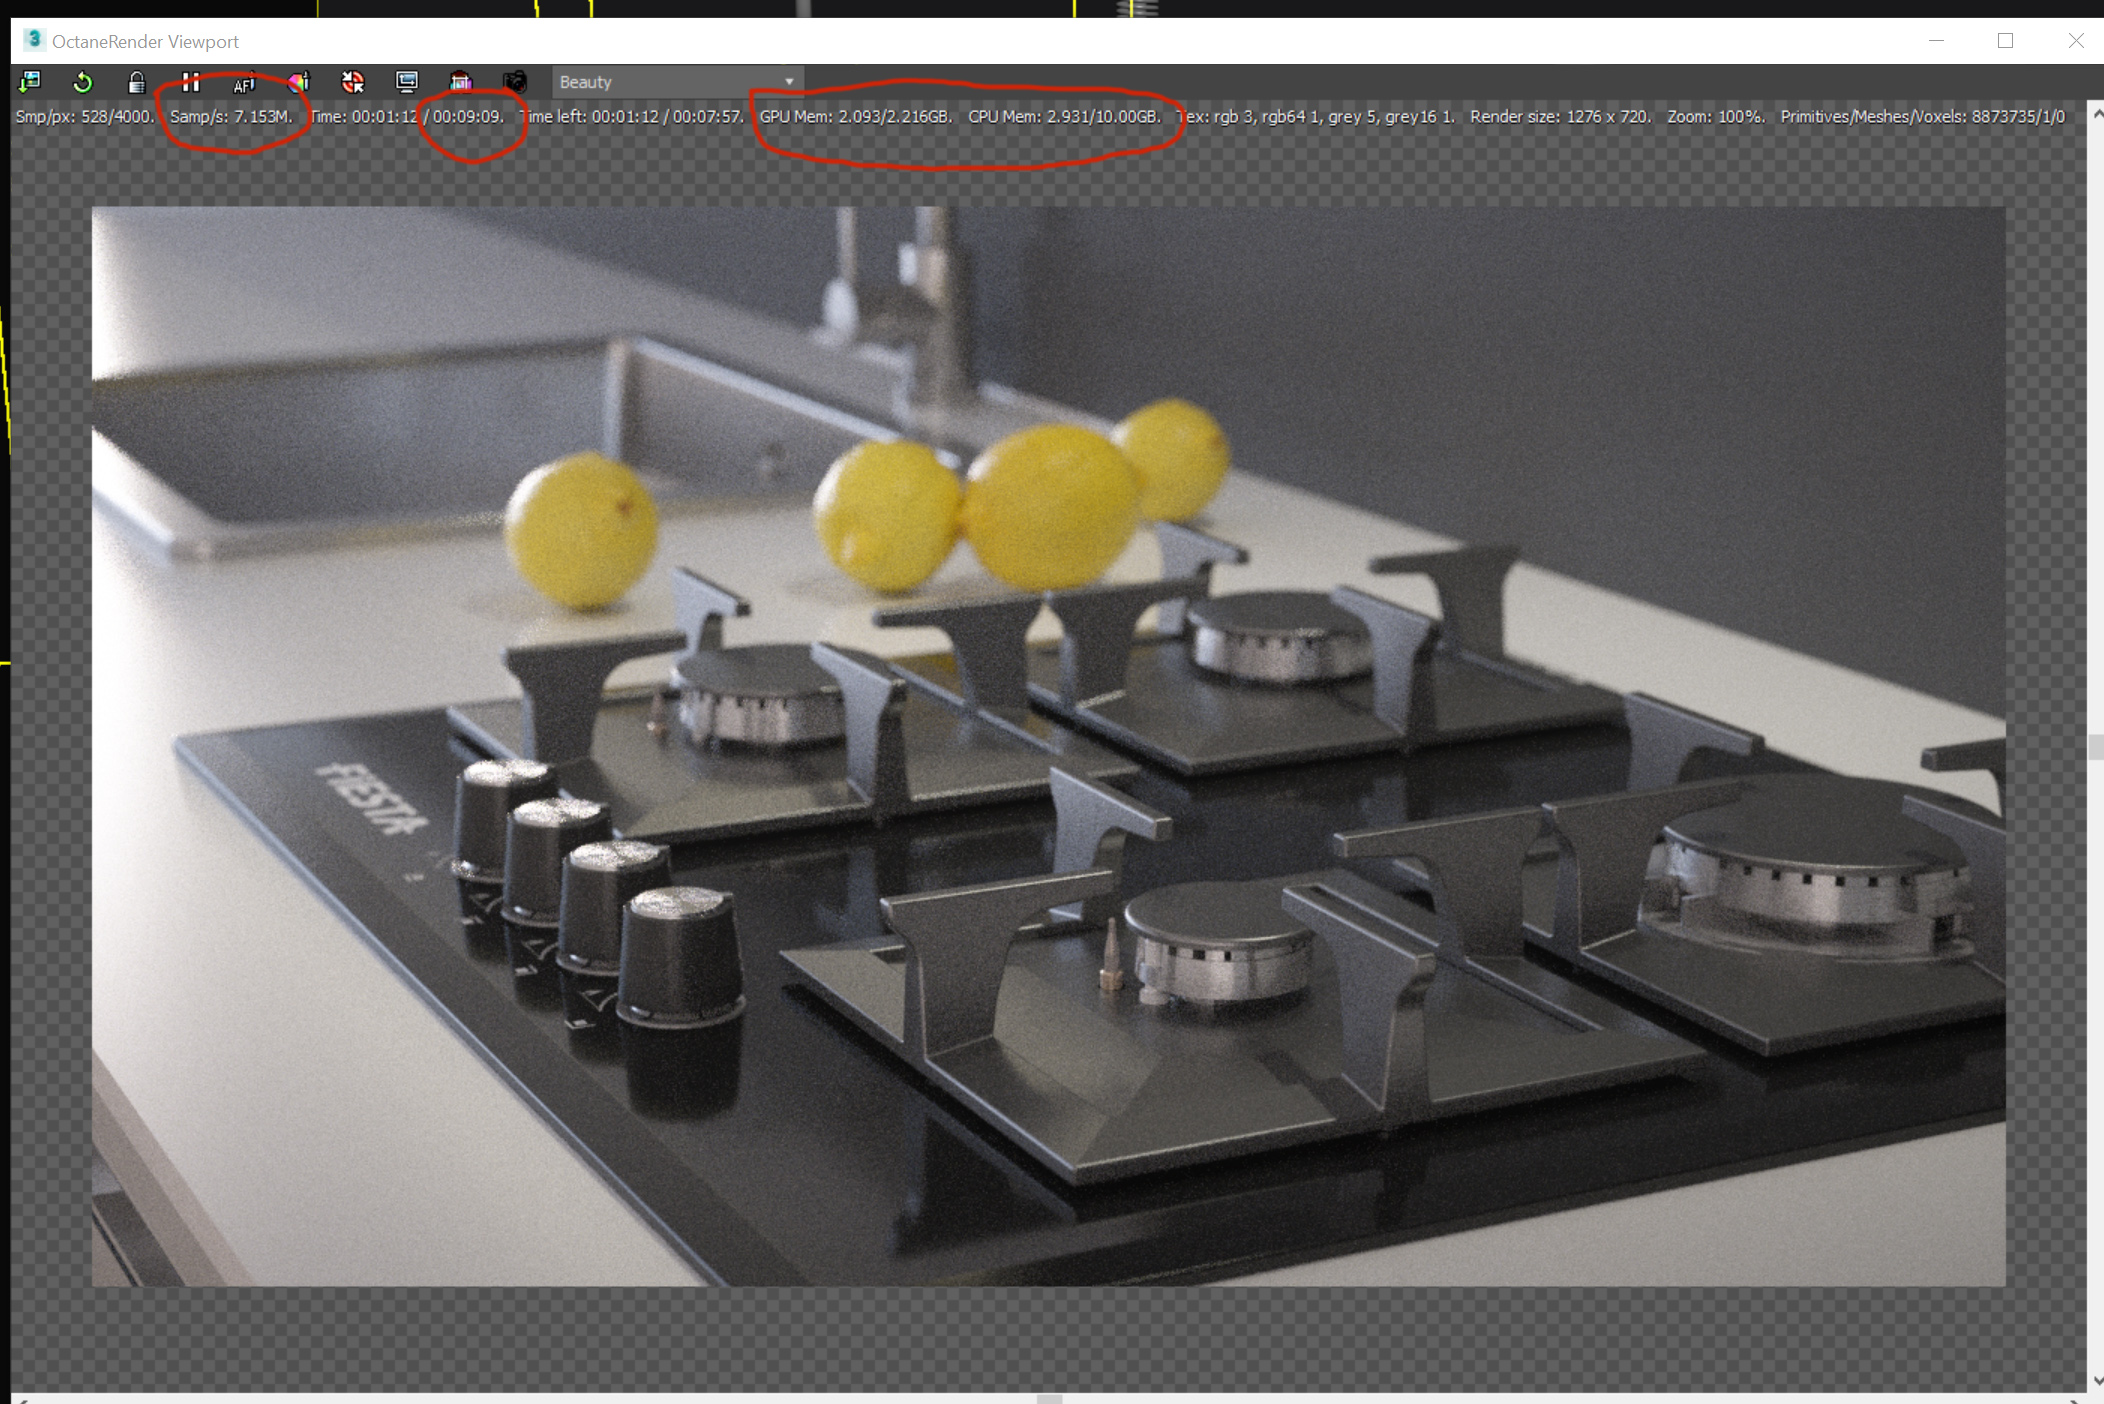This screenshot has height=1404, width=2104.
Task: Click the camera settings icon
Action: (x=515, y=82)
